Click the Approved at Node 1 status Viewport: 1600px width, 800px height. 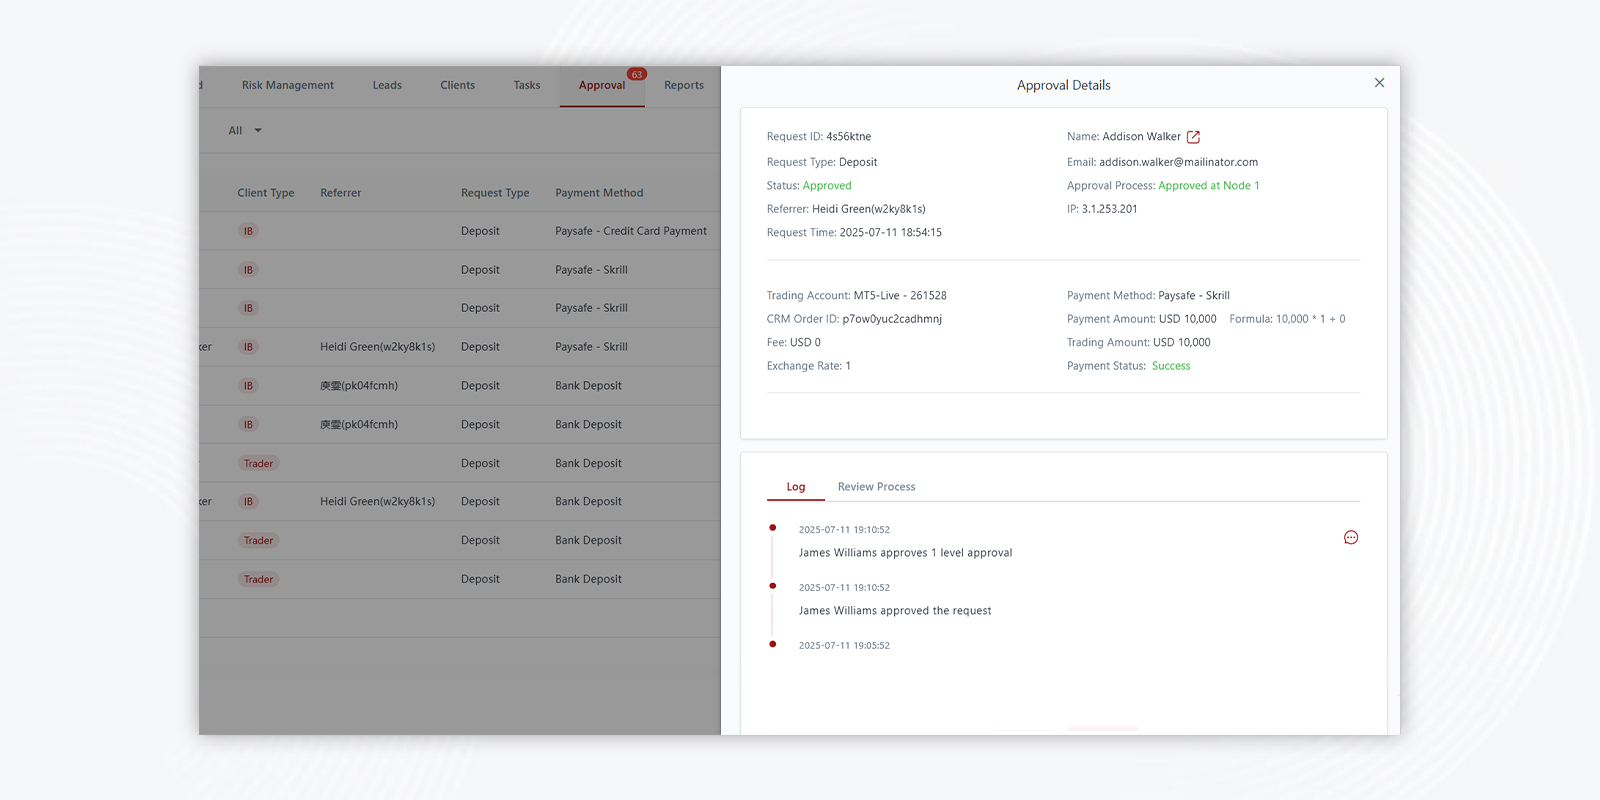1208,186
